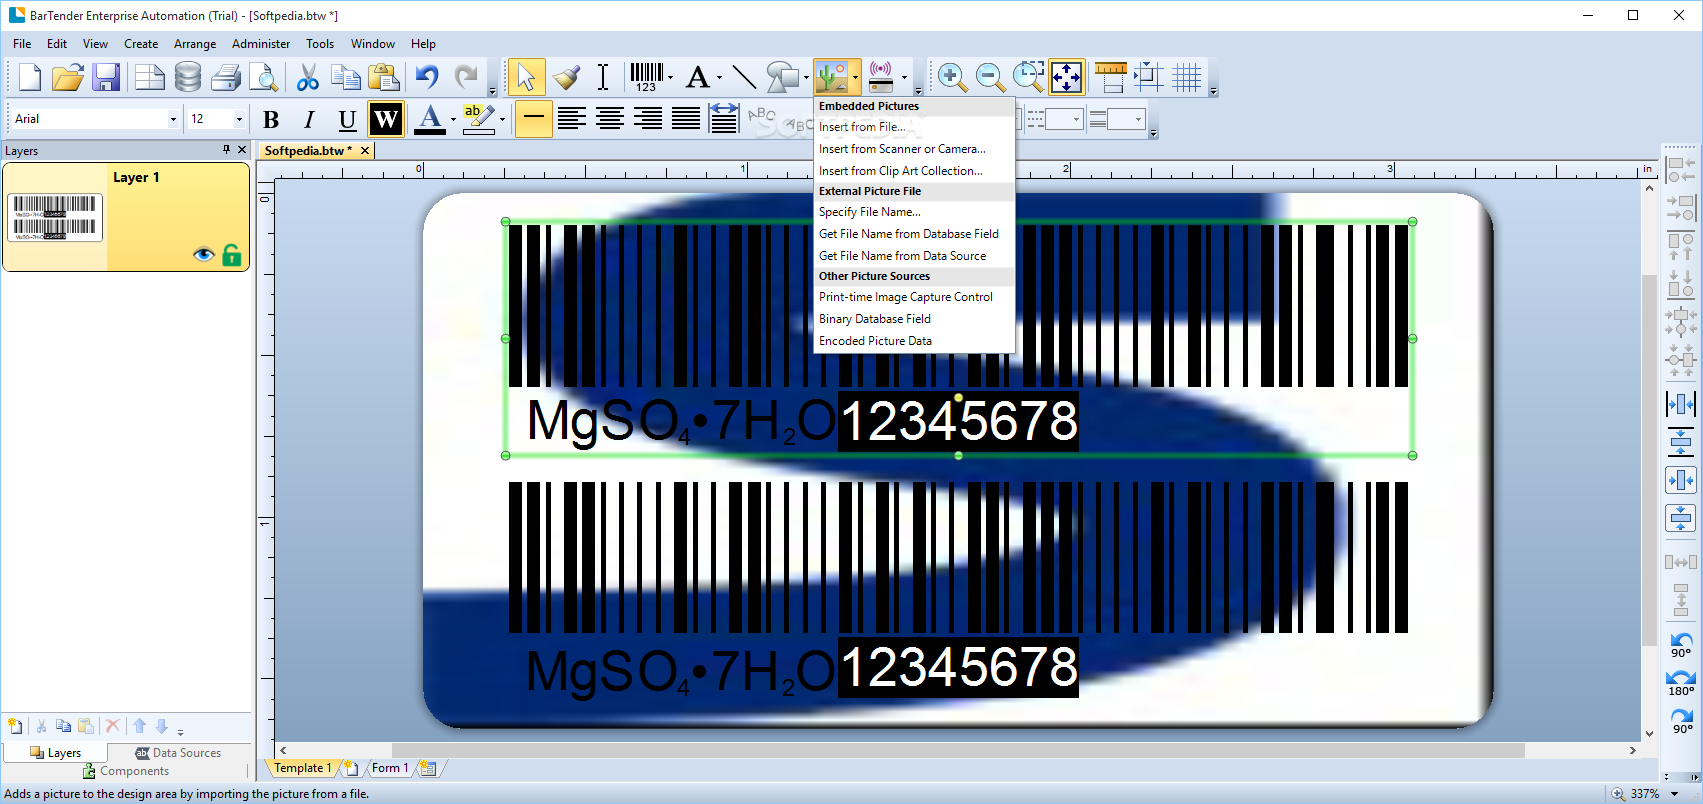
Task: Paste with the clipboard icon
Action: point(384,77)
